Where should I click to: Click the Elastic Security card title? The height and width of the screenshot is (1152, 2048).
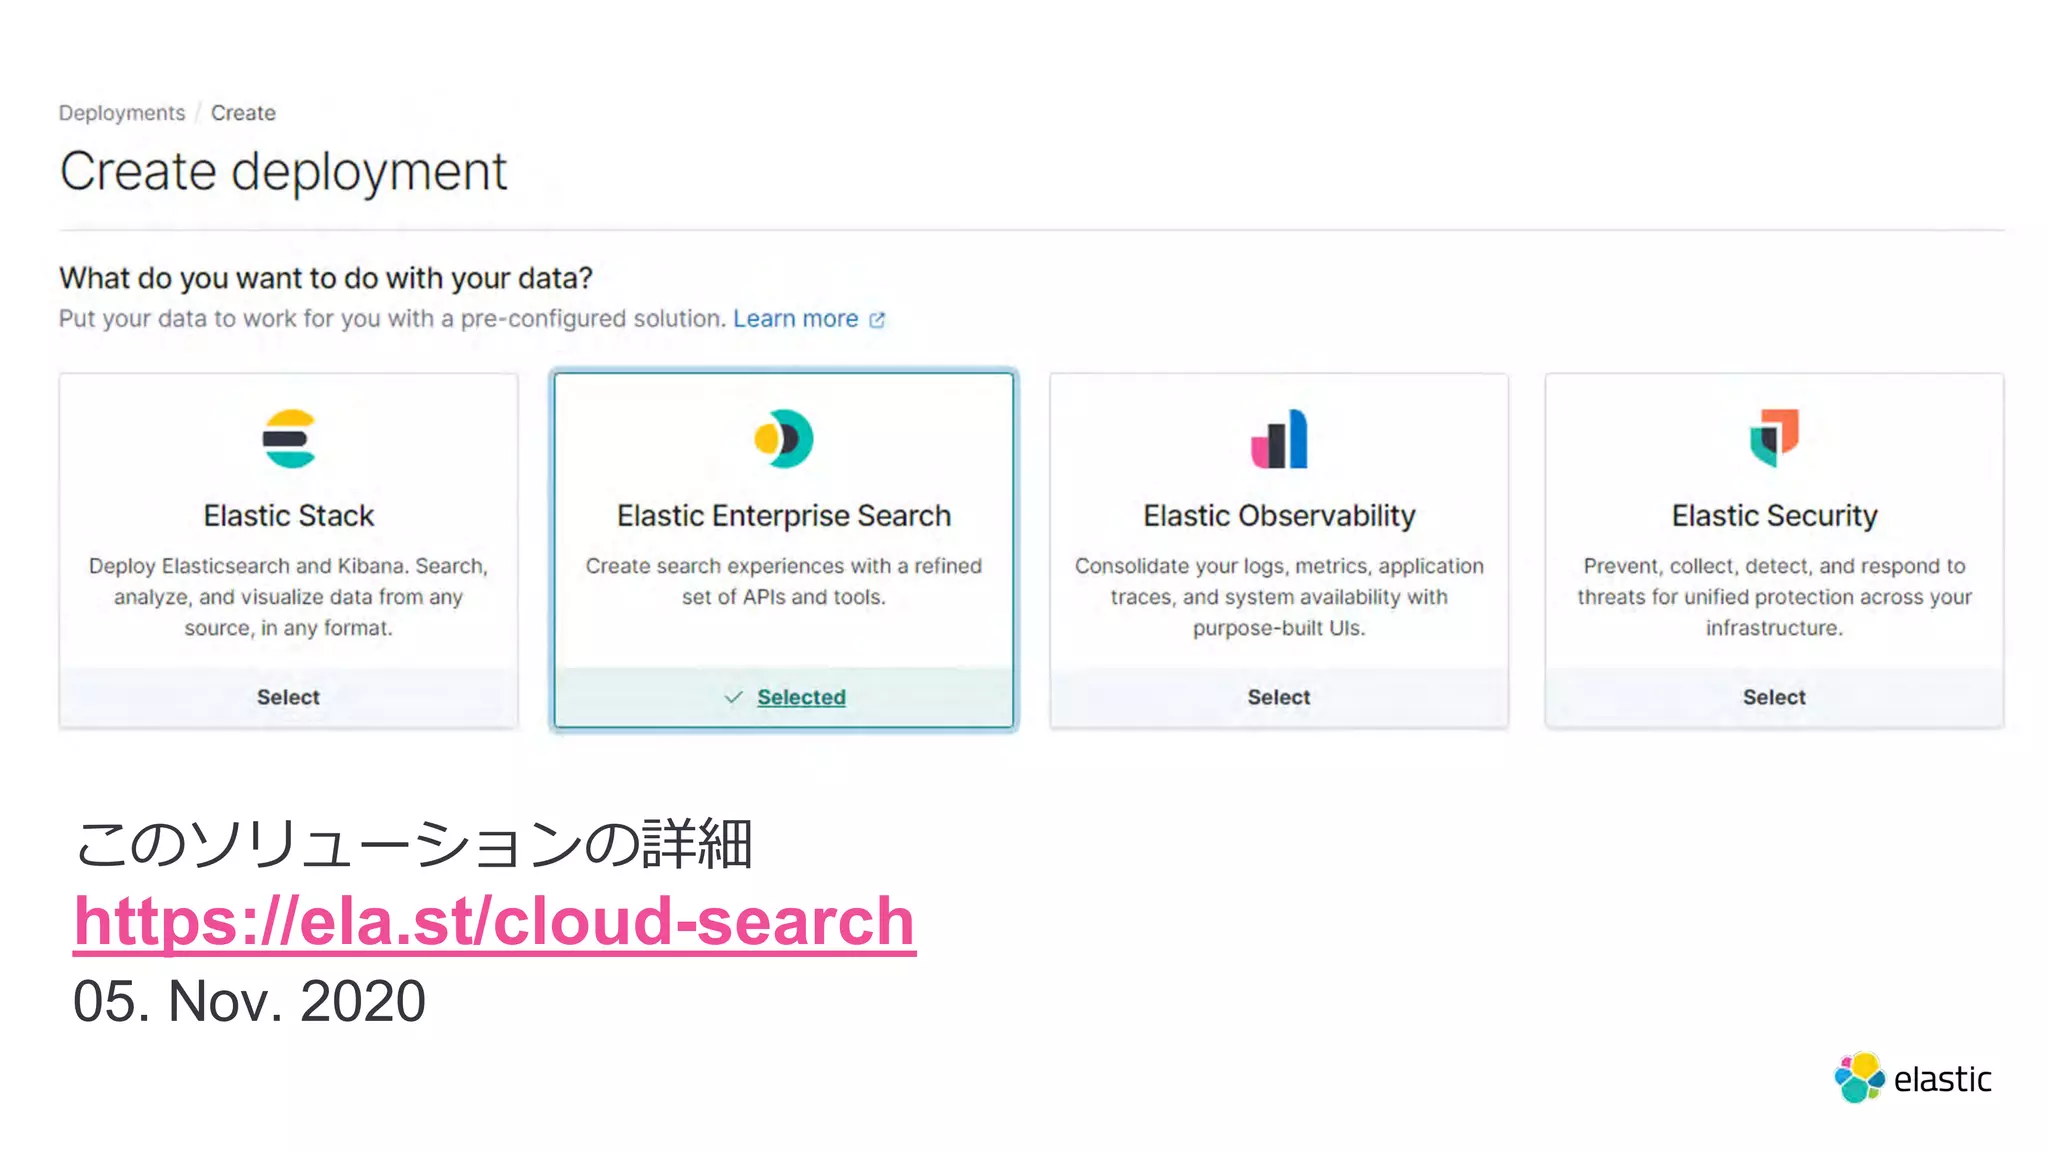tap(1774, 516)
